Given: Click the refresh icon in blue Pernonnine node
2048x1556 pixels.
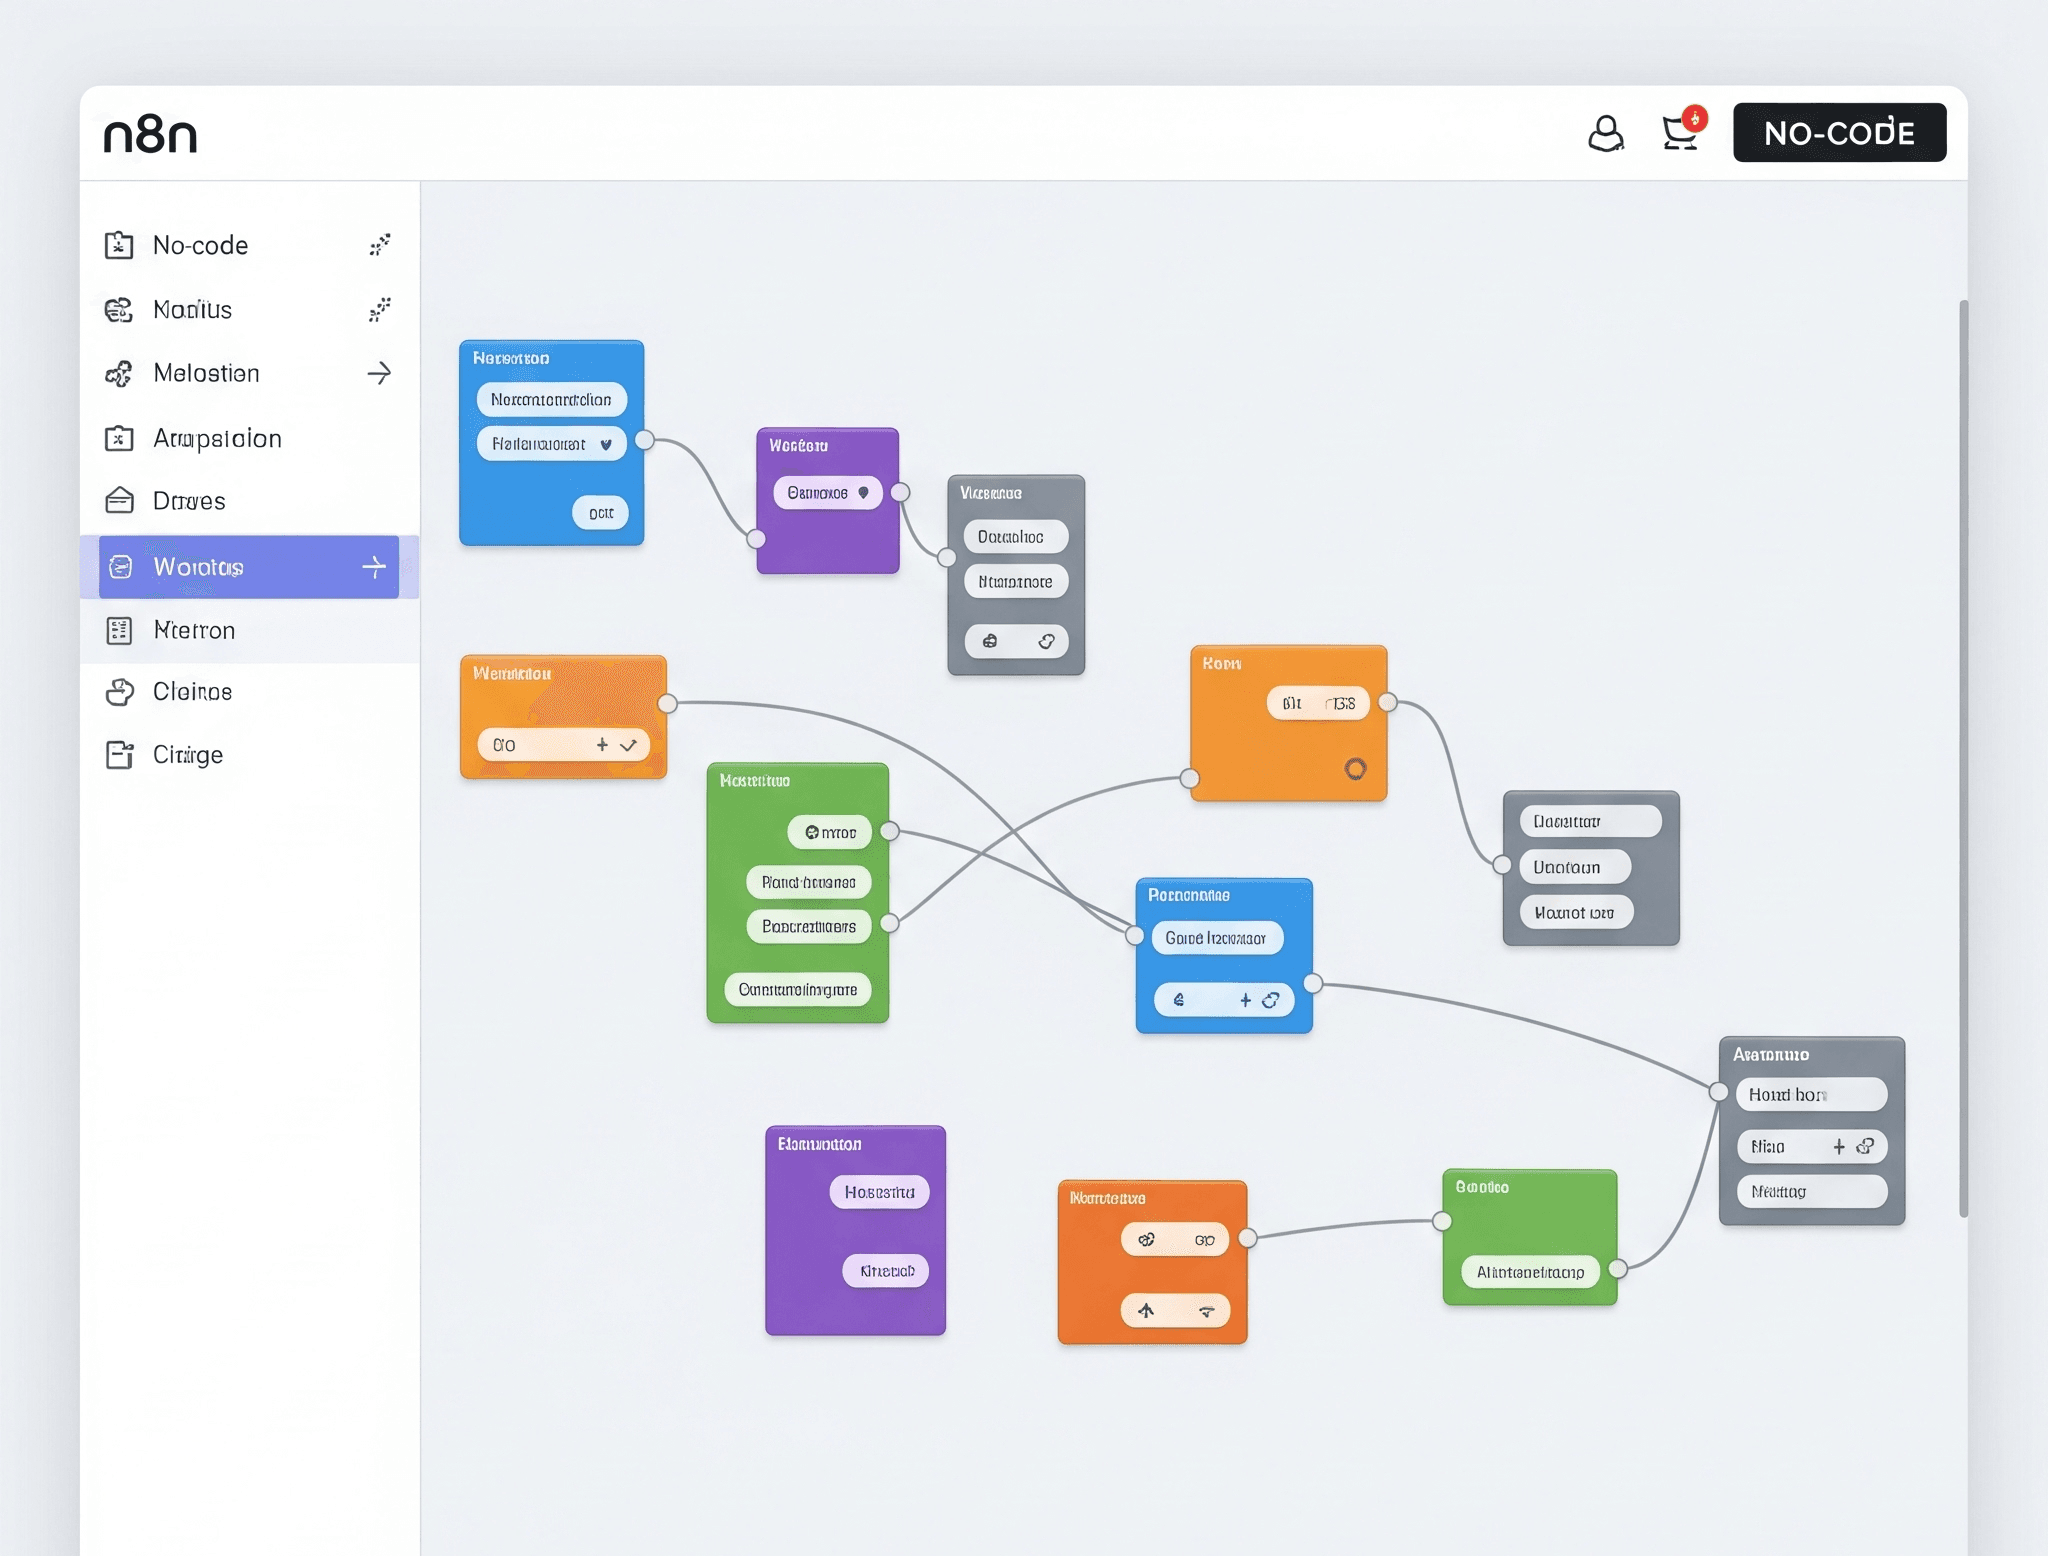Looking at the screenshot, I should click(x=1271, y=1000).
